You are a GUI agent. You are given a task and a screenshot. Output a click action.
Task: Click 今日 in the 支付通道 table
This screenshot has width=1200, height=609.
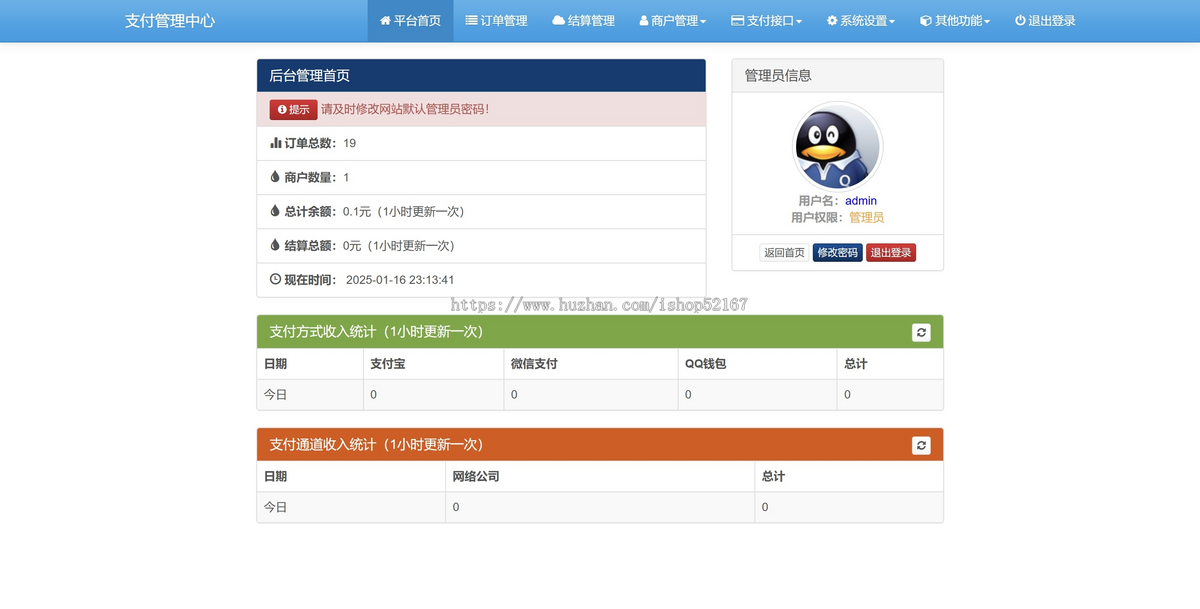(275, 508)
